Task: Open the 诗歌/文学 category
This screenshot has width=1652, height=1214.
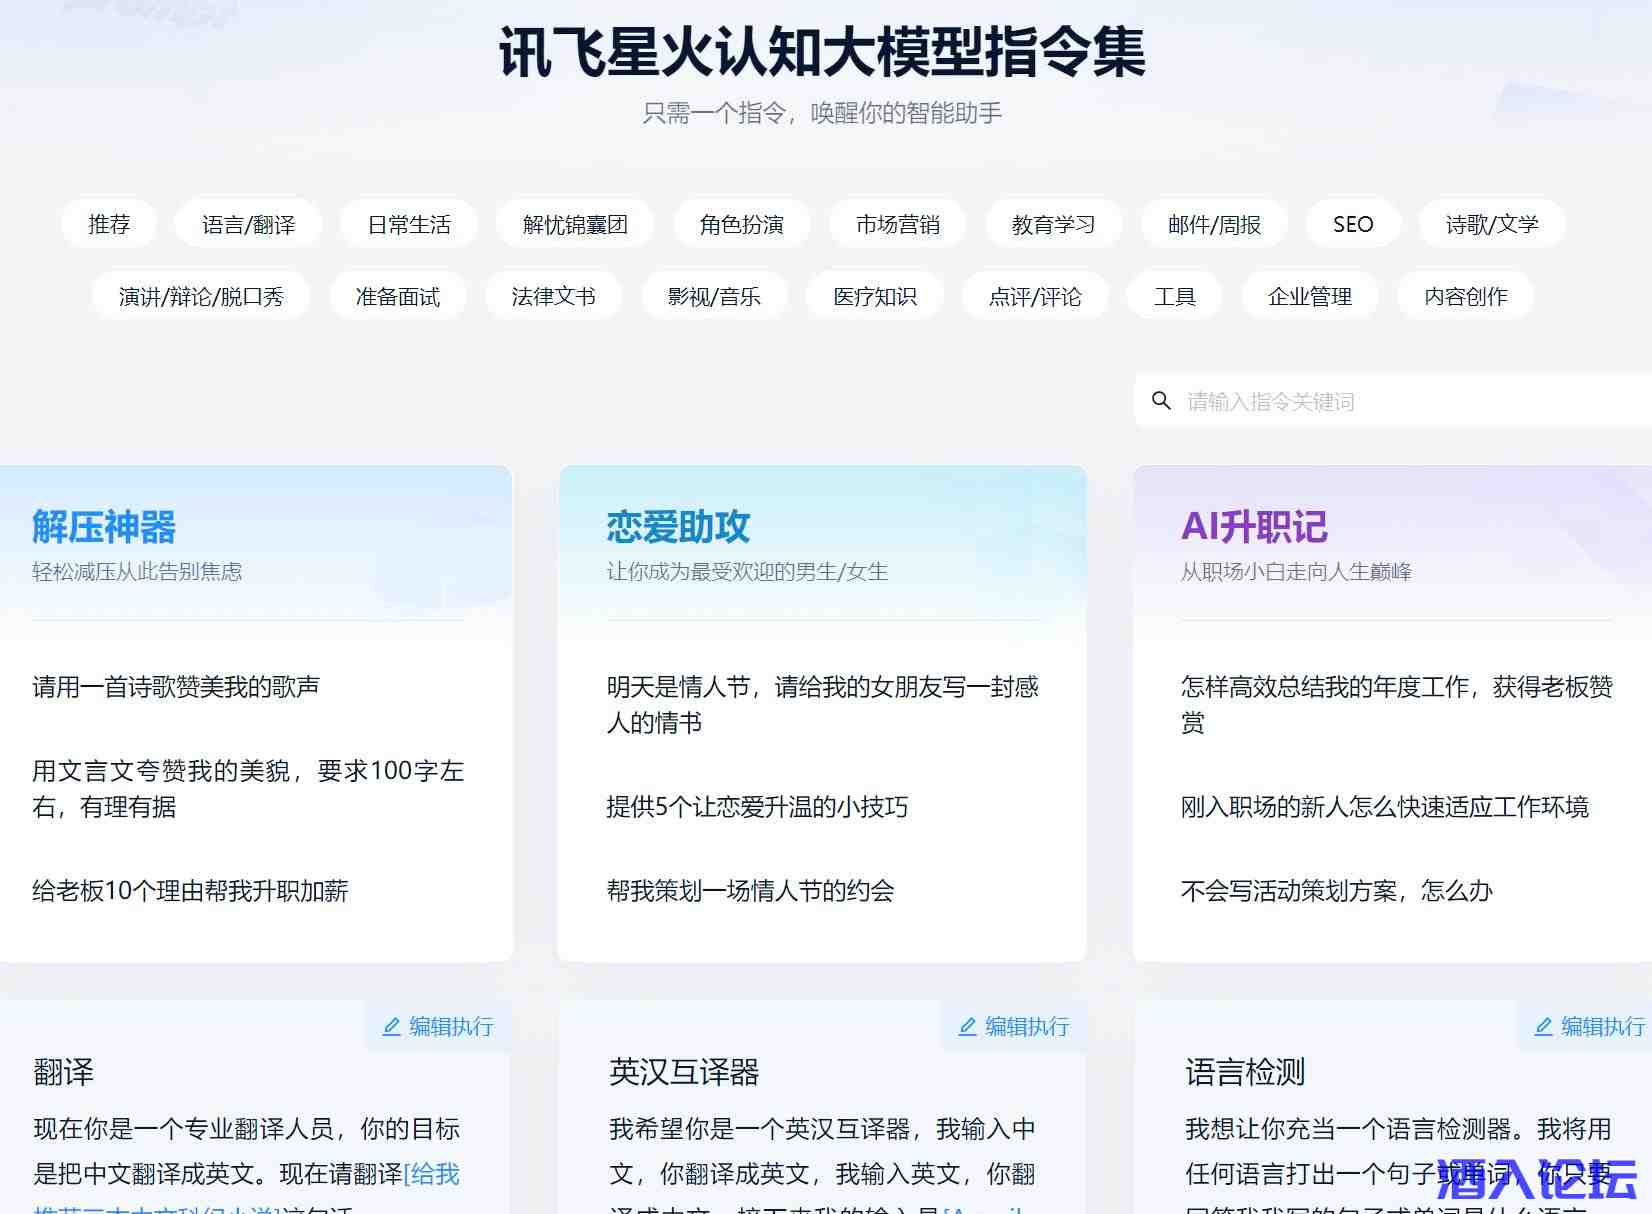Action: (x=1492, y=224)
